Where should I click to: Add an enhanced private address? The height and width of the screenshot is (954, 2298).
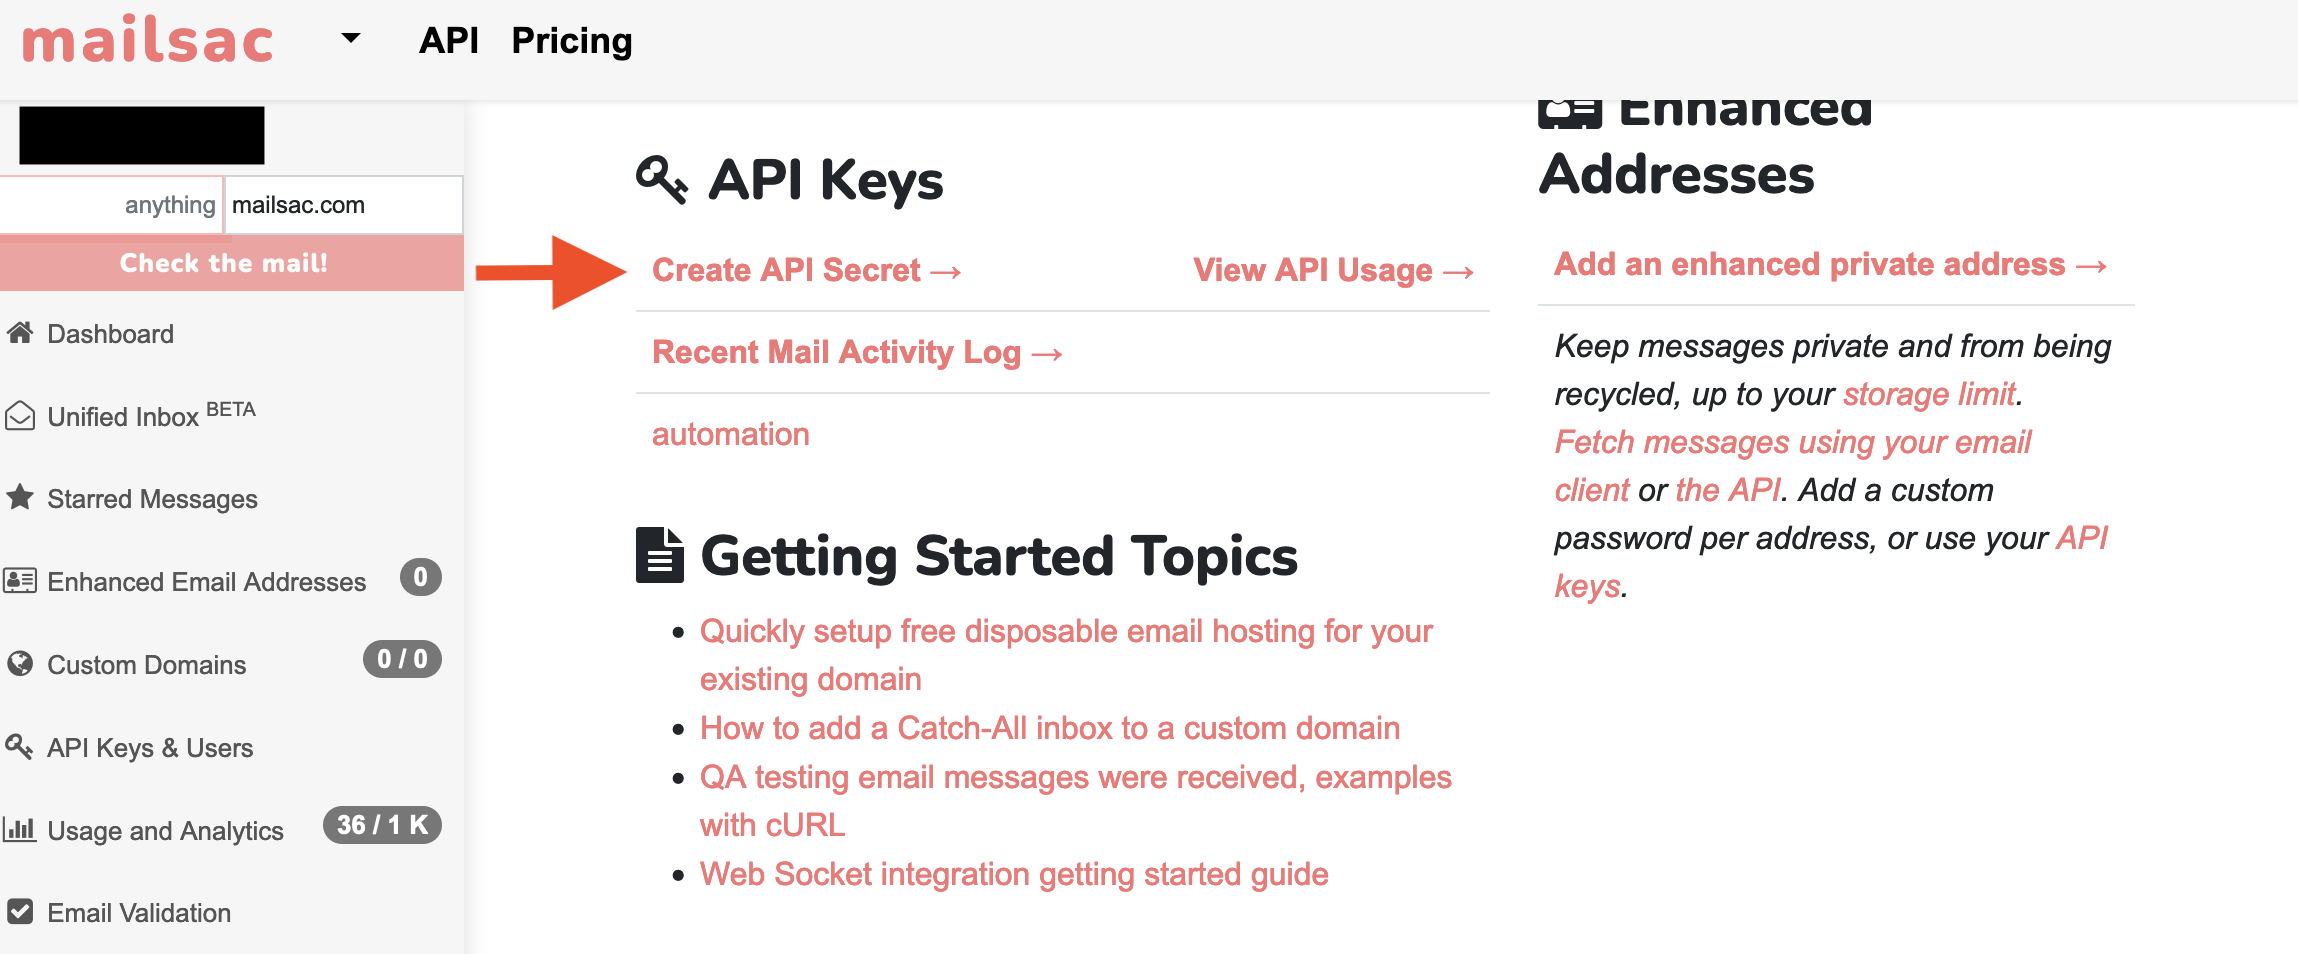click(1828, 263)
